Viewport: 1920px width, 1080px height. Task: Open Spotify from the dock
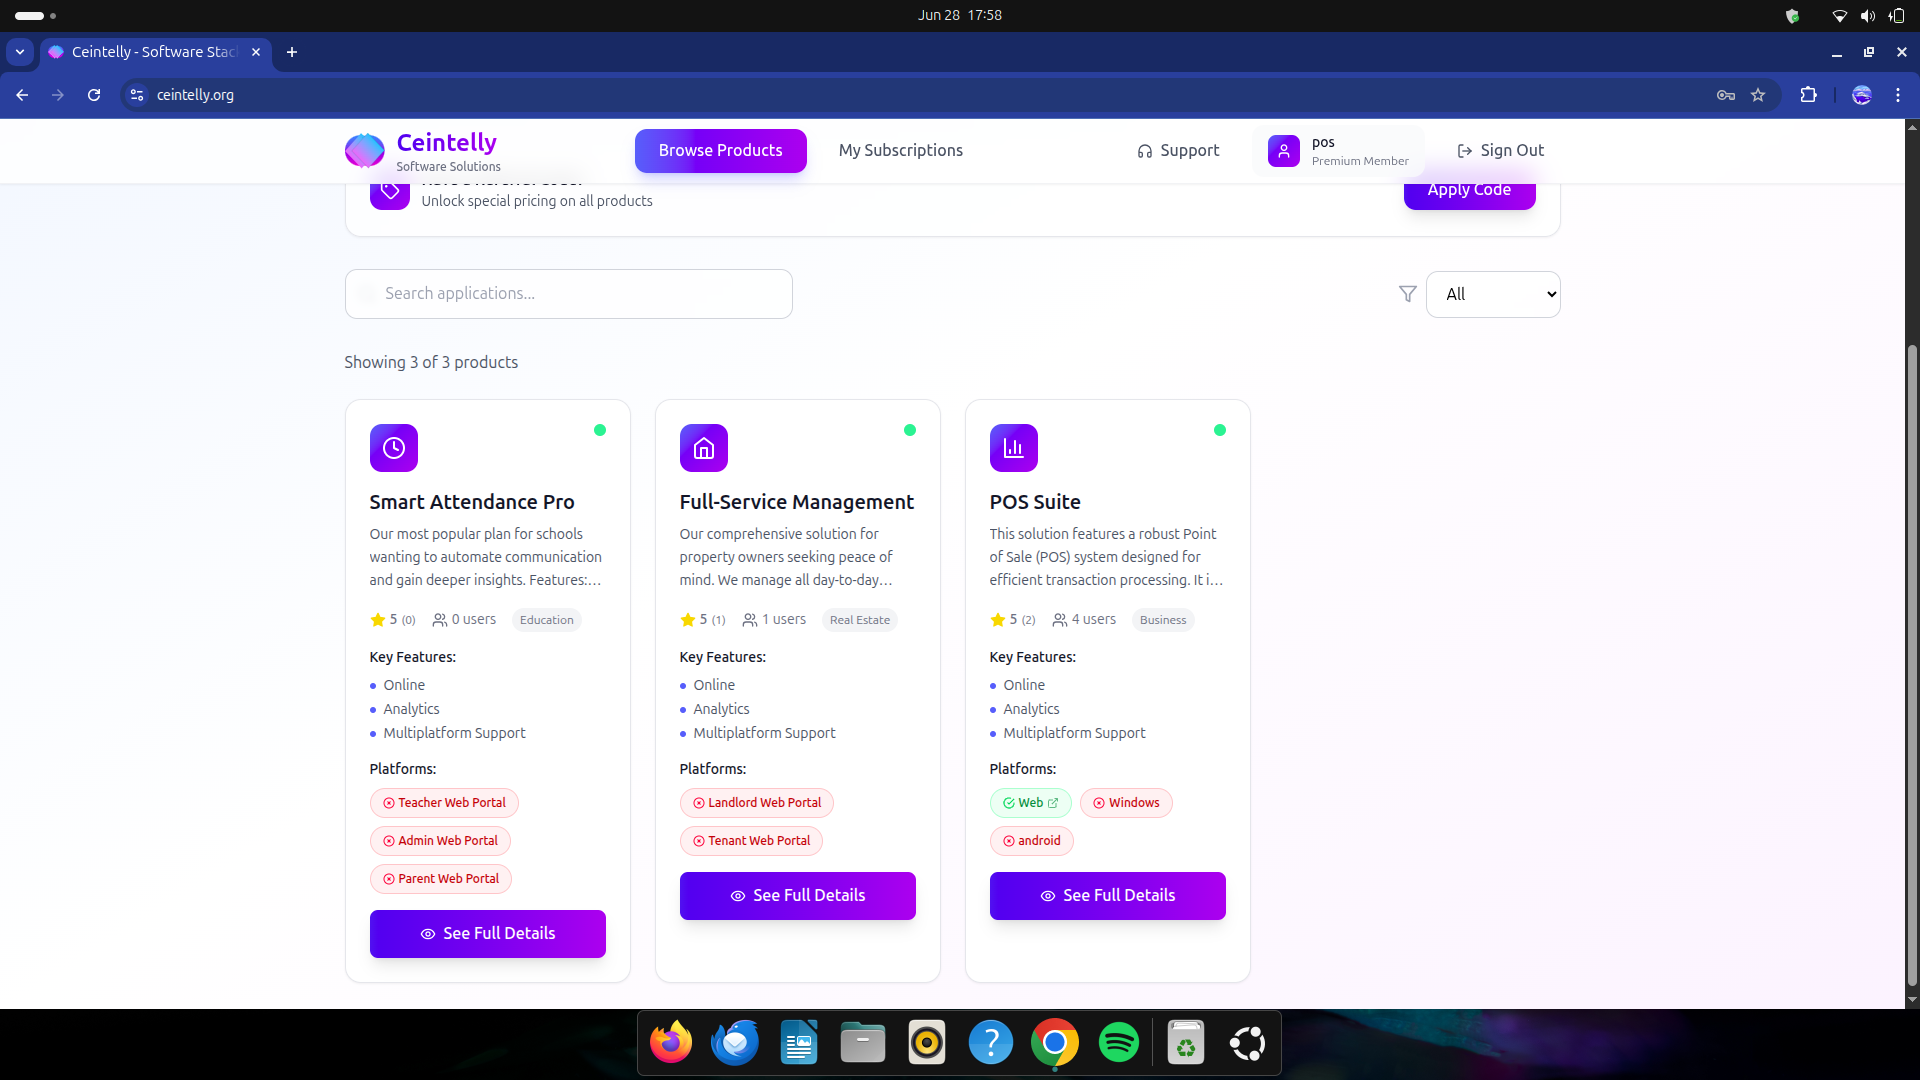1118,1043
